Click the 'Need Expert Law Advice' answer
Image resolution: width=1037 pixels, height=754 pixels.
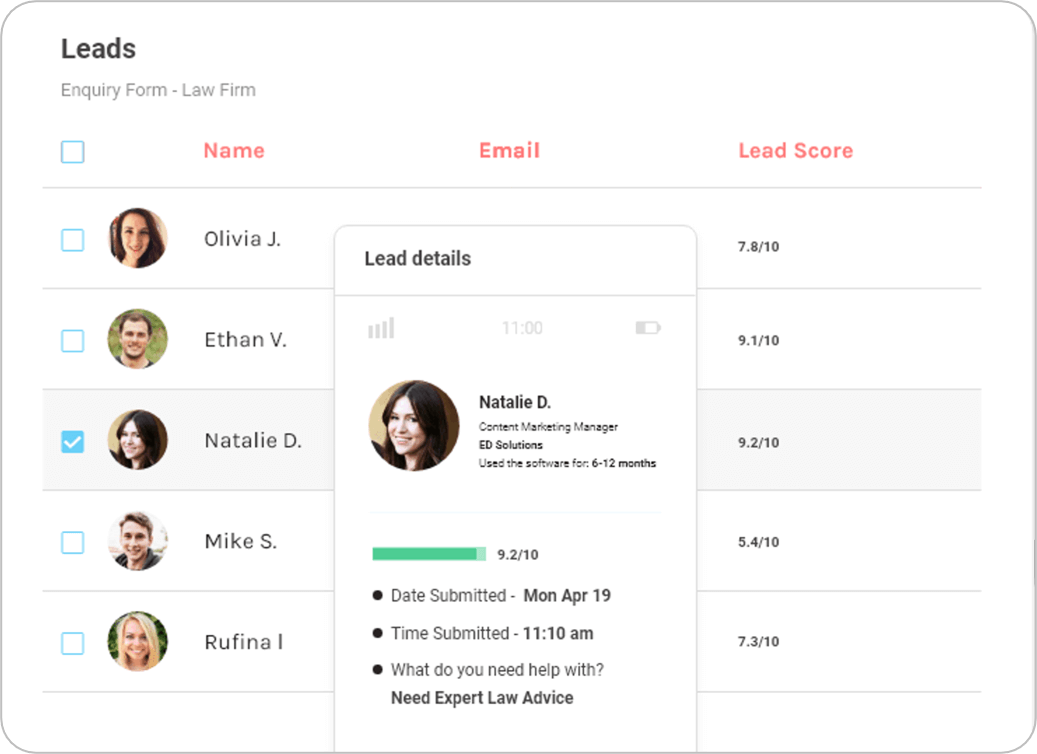pyautogui.click(x=482, y=698)
